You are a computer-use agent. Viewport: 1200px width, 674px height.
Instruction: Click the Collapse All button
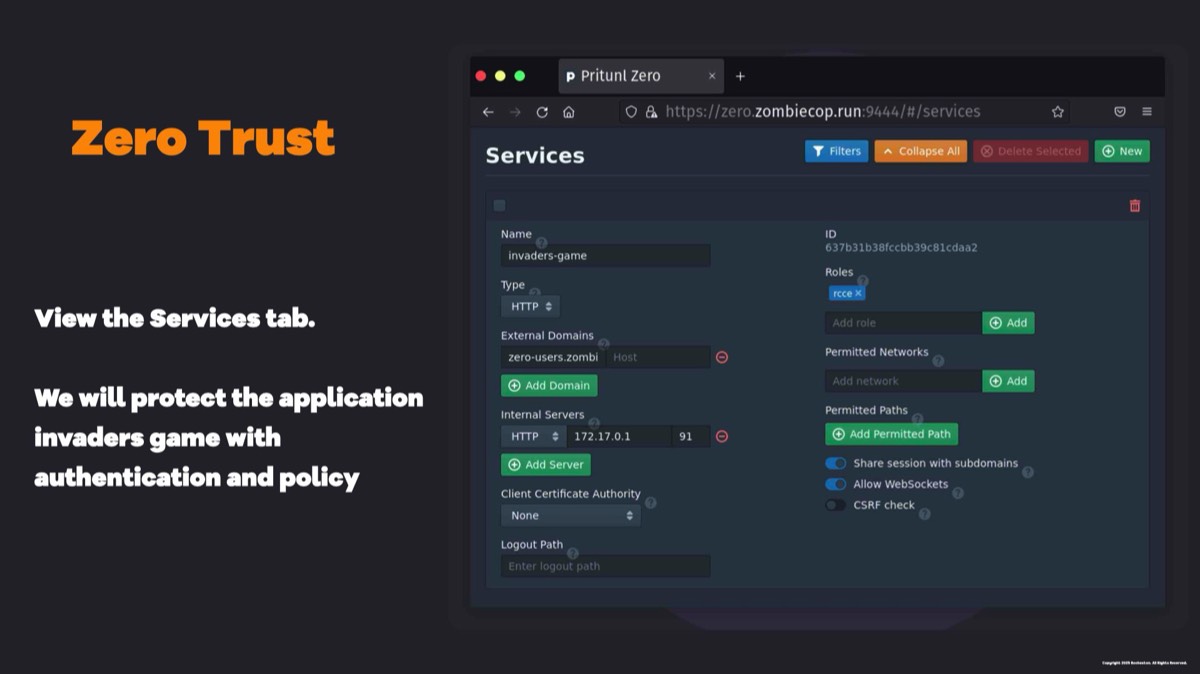point(920,151)
